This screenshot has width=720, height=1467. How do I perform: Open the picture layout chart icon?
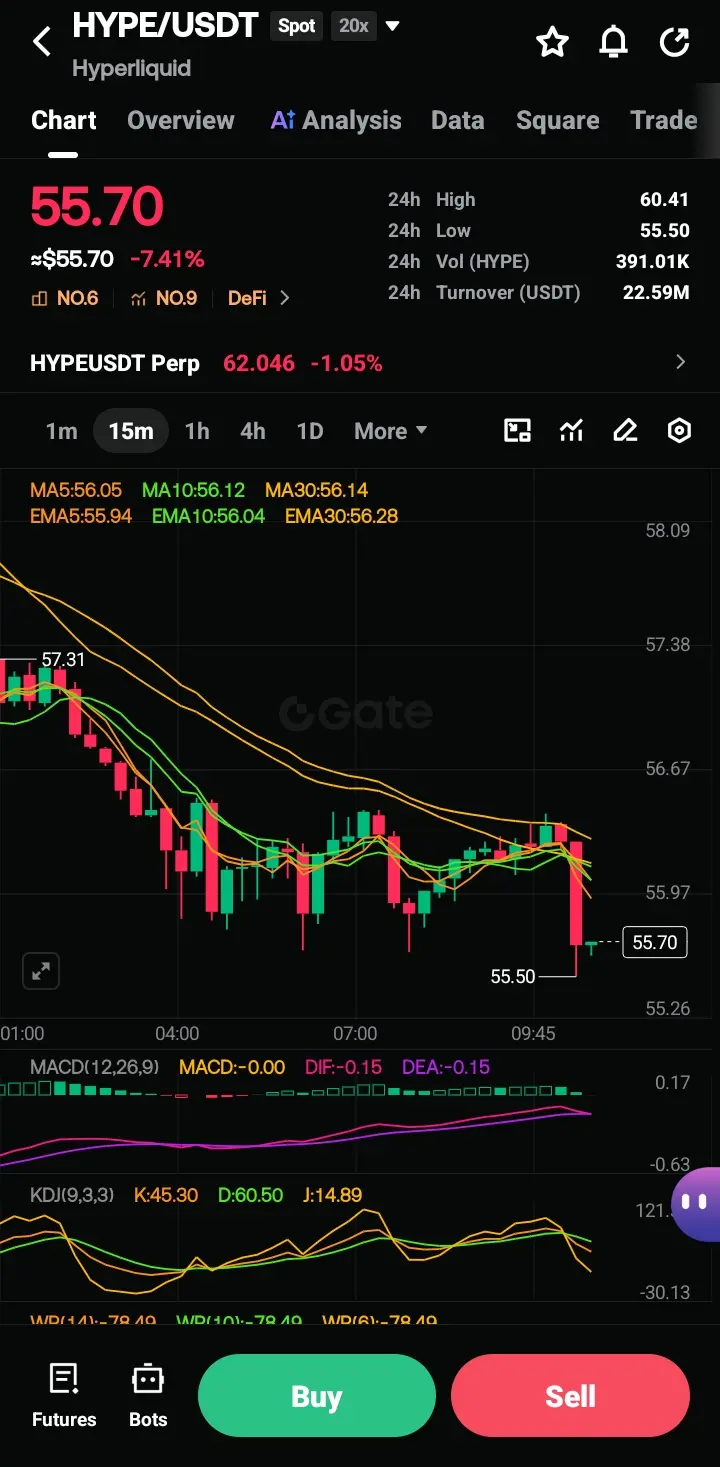pos(517,431)
